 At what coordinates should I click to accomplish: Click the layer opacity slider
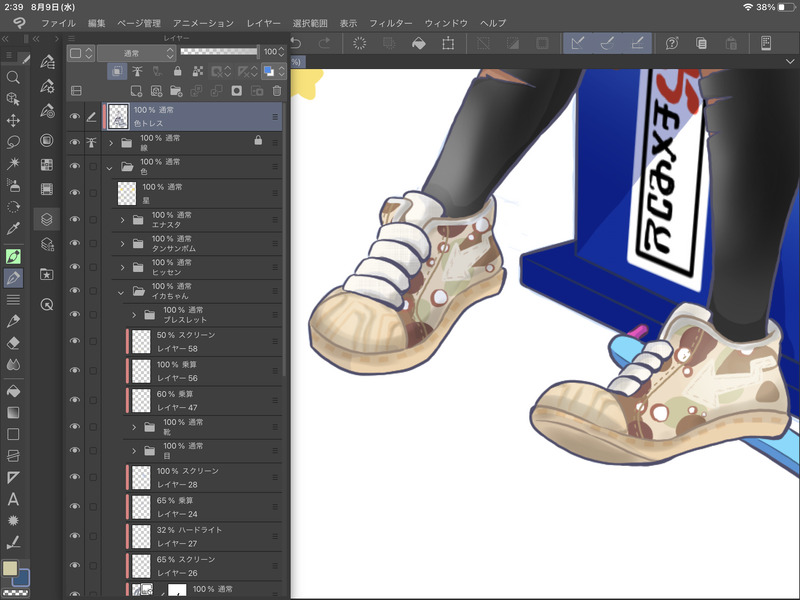(x=218, y=51)
